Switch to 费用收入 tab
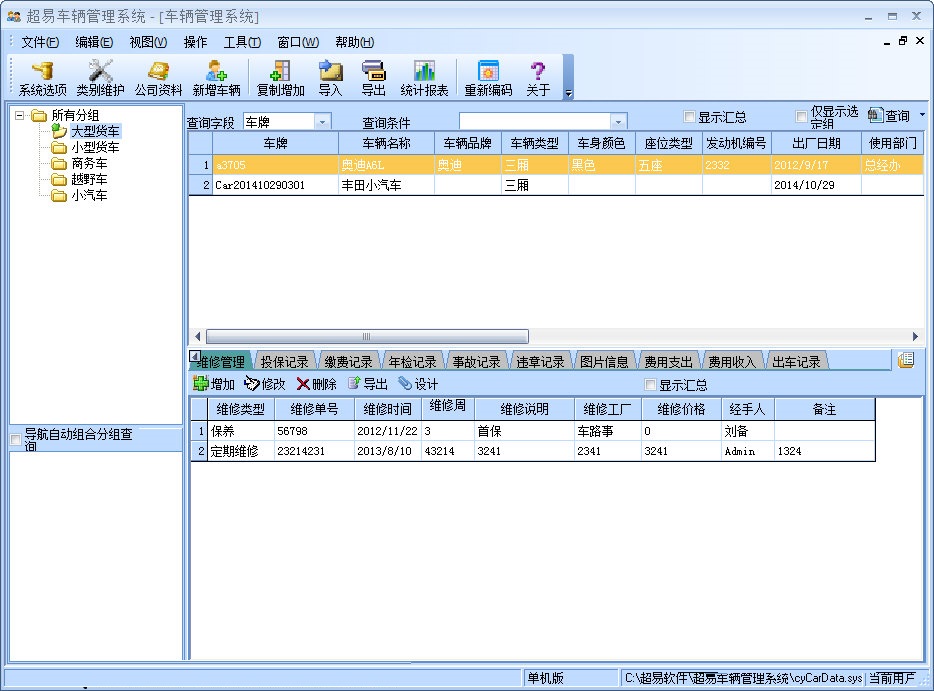This screenshot has height=691, width=934. [731, 362]
